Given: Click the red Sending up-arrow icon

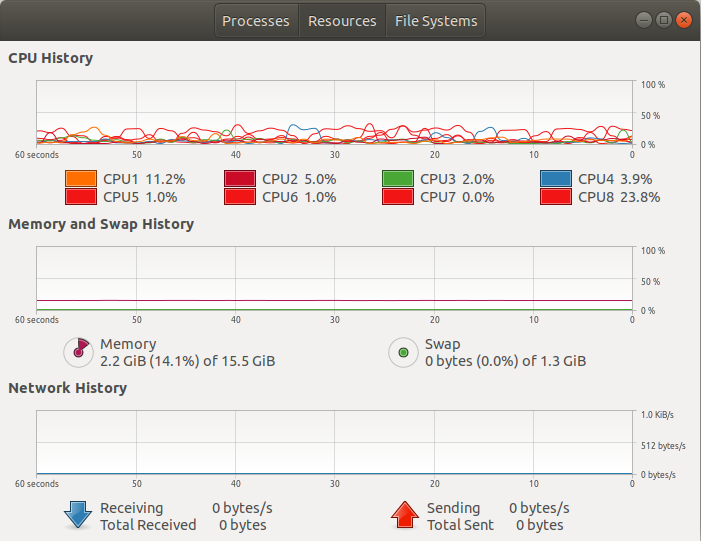Looking at the screenshot, I should tap(403, 516).
